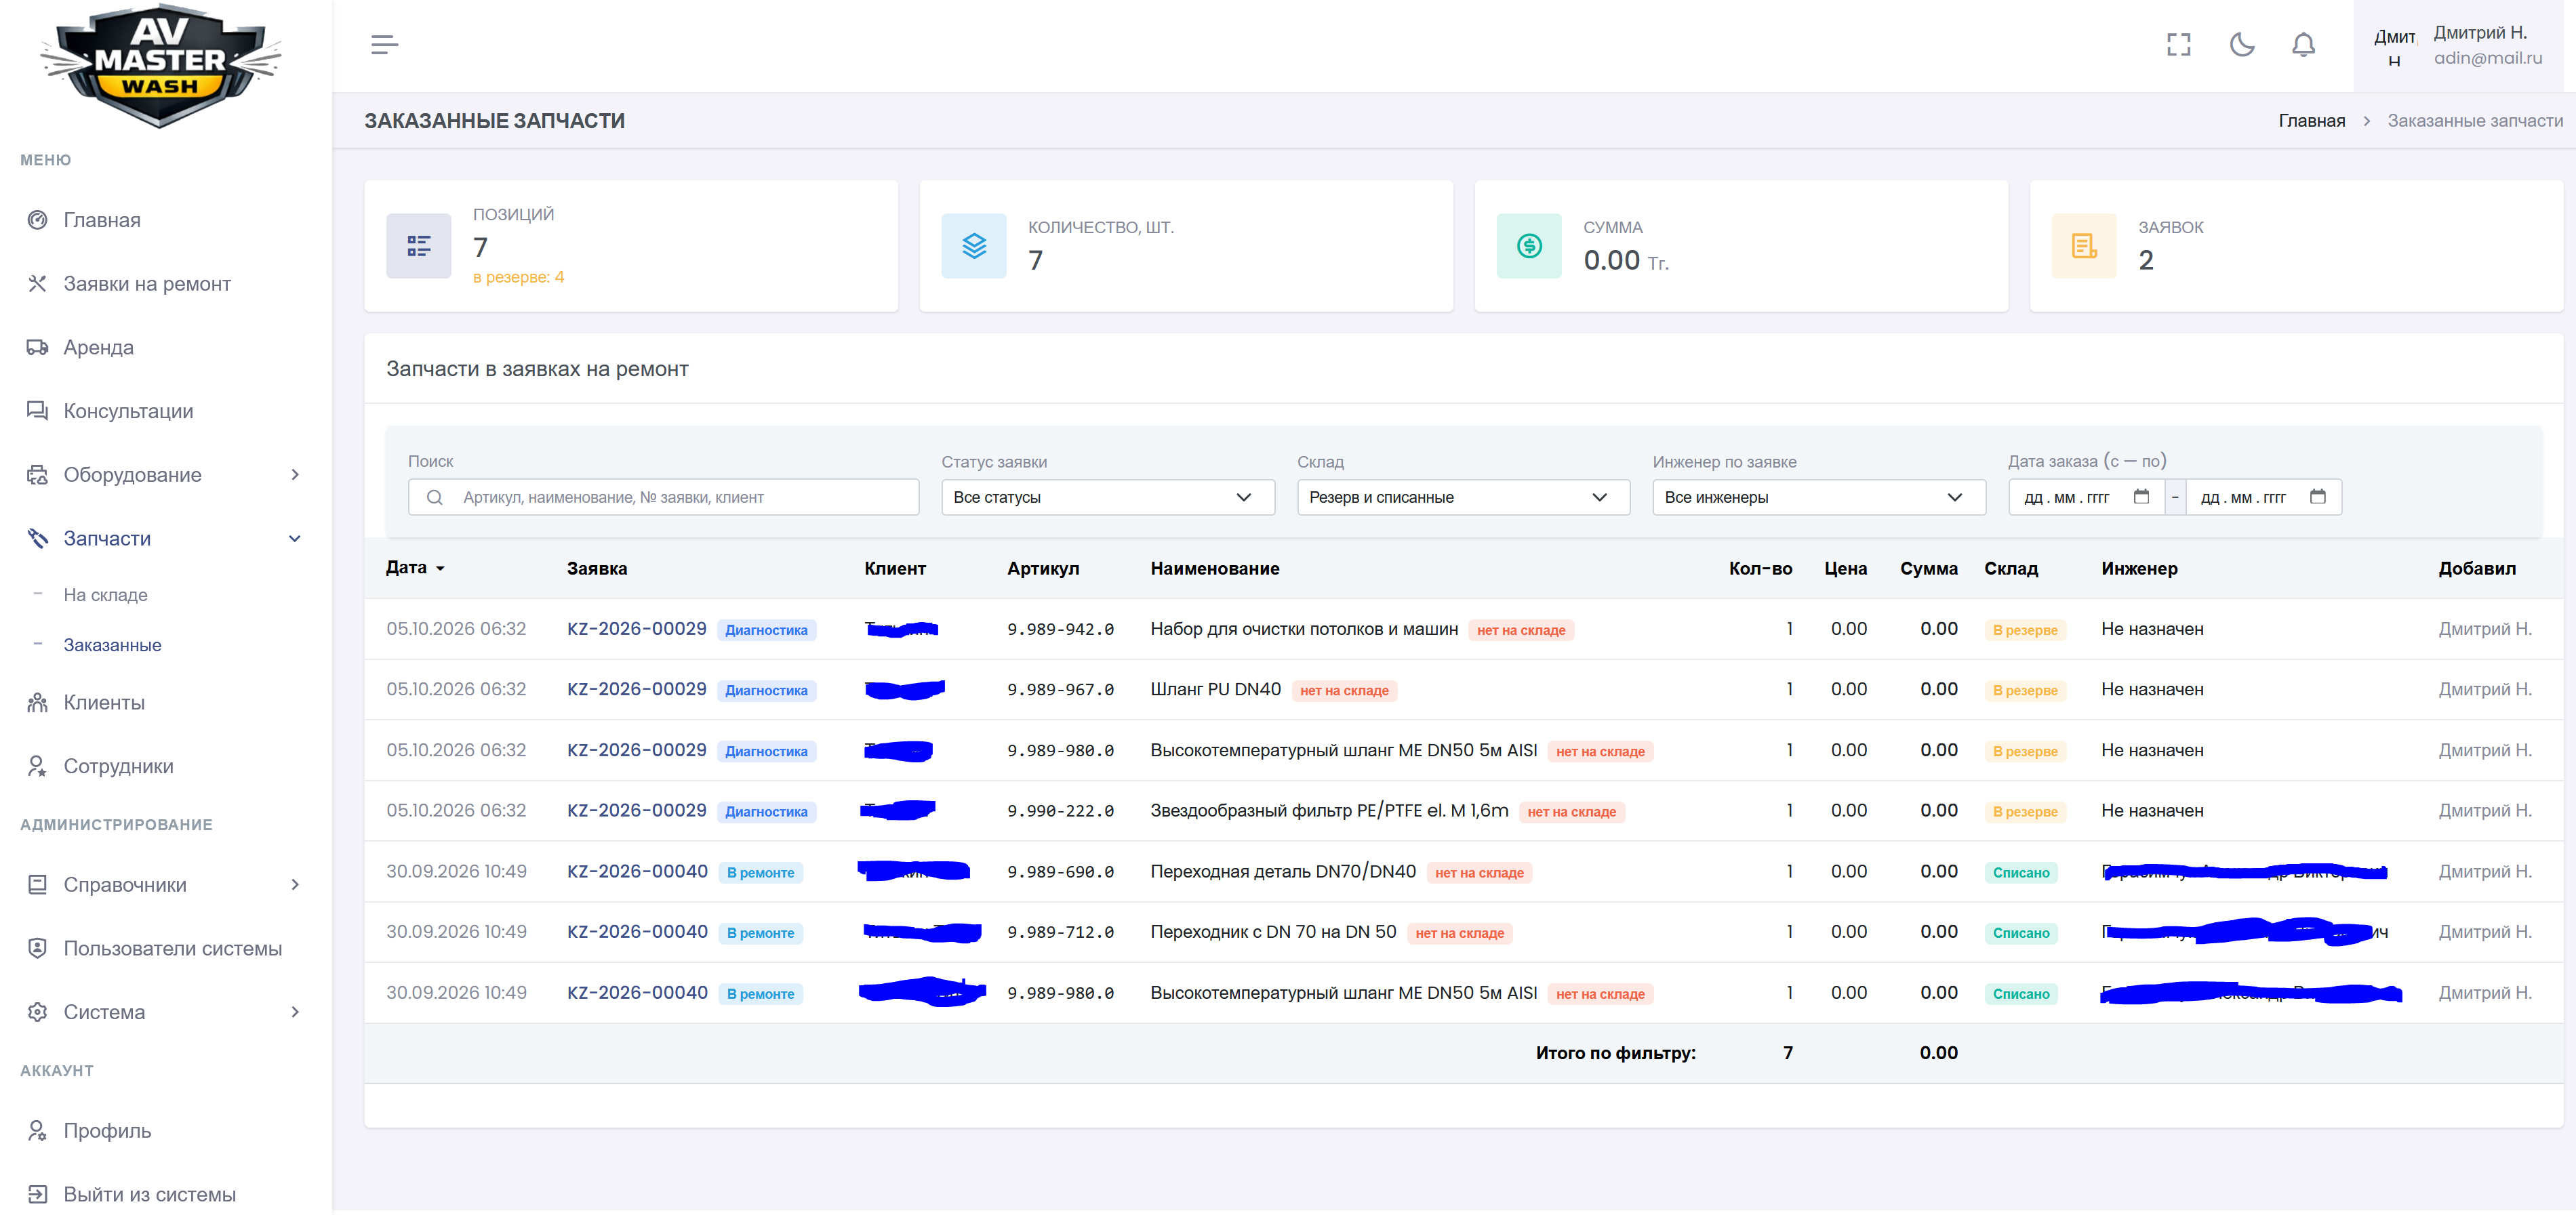Click the positions list icon in stats card
This screenshot has height=1215, width=2576.
click(x=419, y=246)
